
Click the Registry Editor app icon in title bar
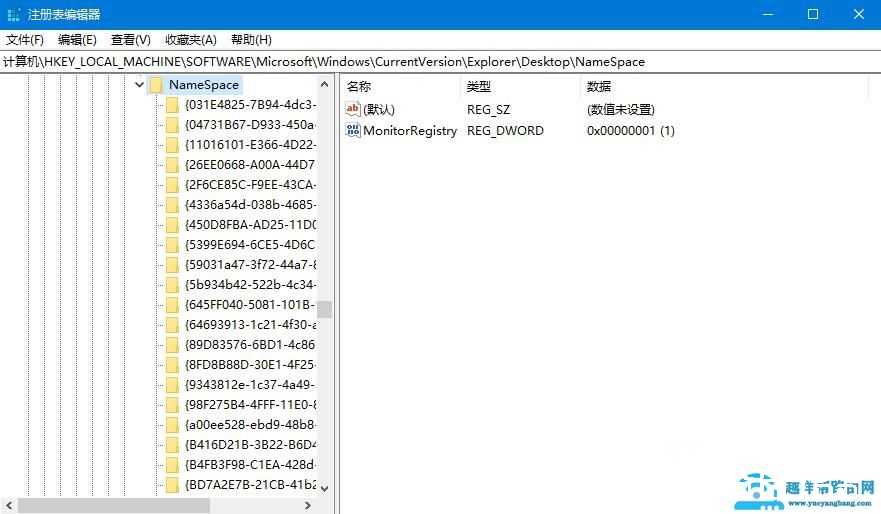tap(13, 15)
